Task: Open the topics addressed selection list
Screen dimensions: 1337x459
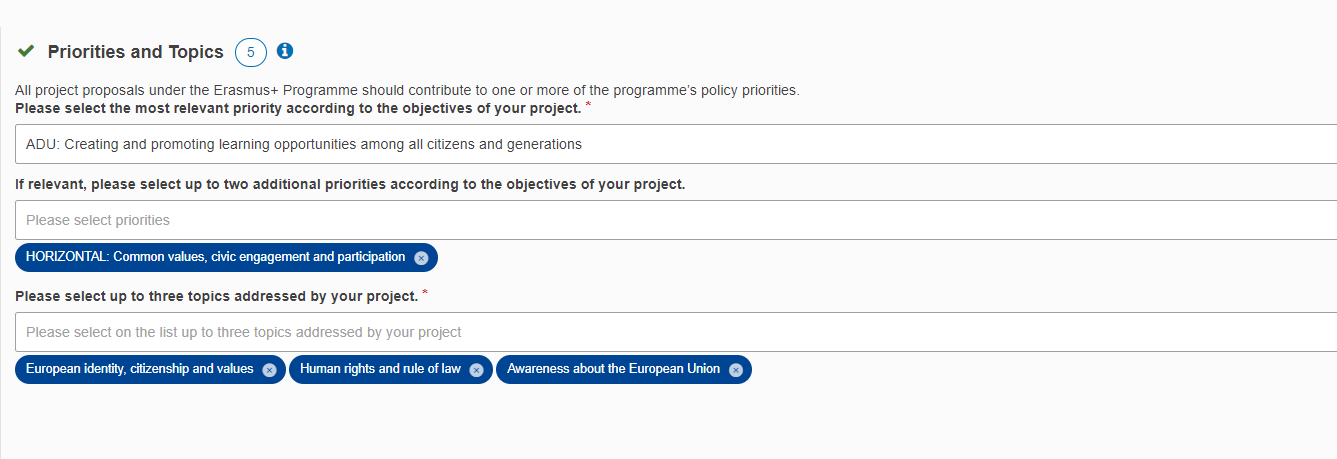Action: tap(676, 332)
